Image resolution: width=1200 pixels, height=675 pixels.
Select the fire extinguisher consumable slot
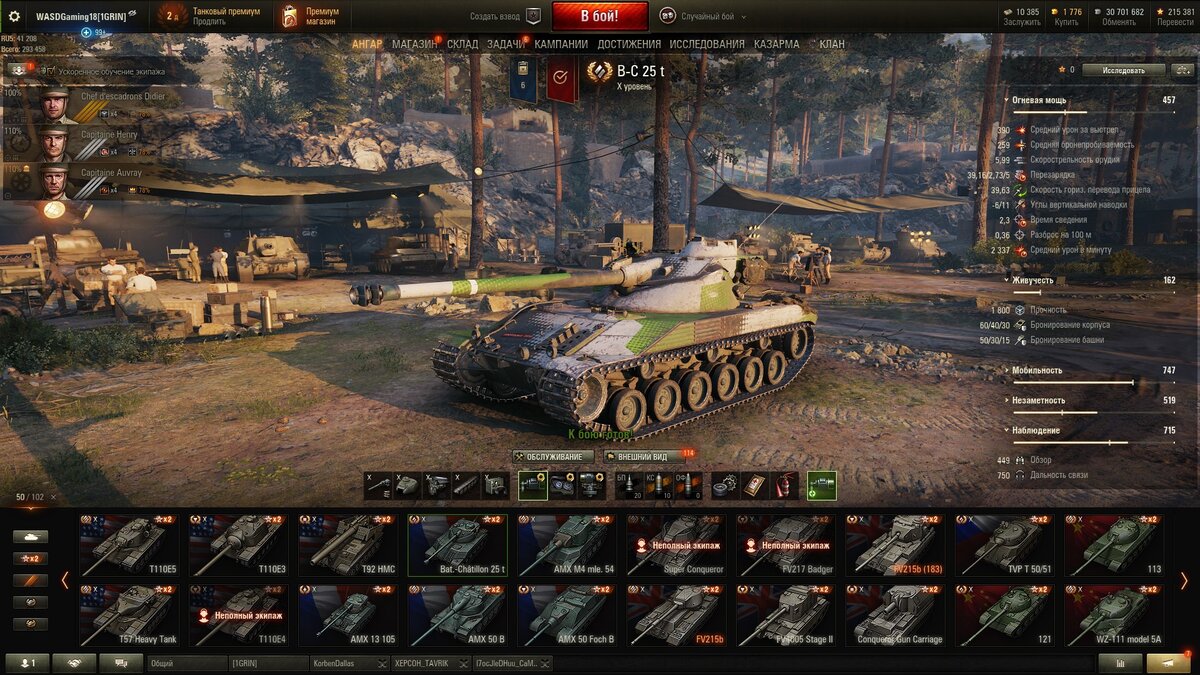tap(786, 485)
